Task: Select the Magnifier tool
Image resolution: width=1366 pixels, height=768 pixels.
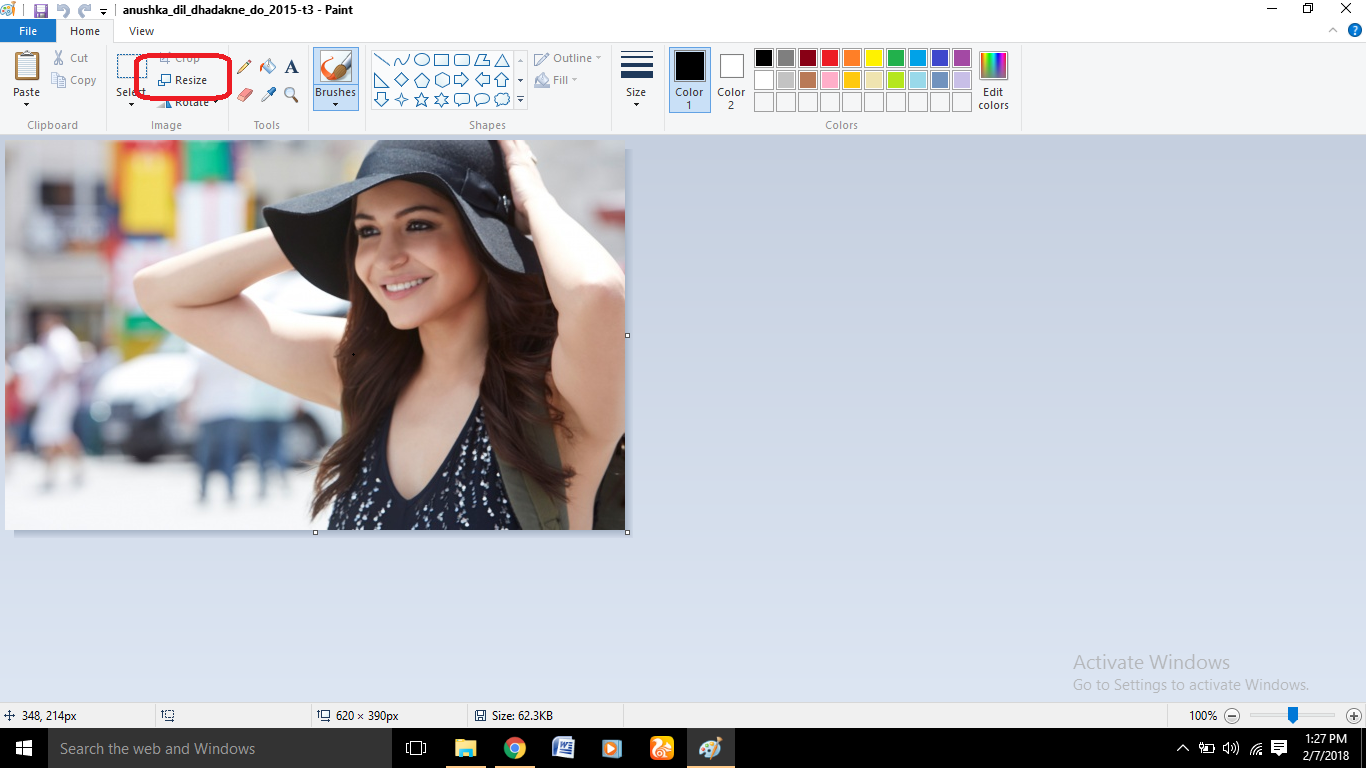Action: click(290, 95)
